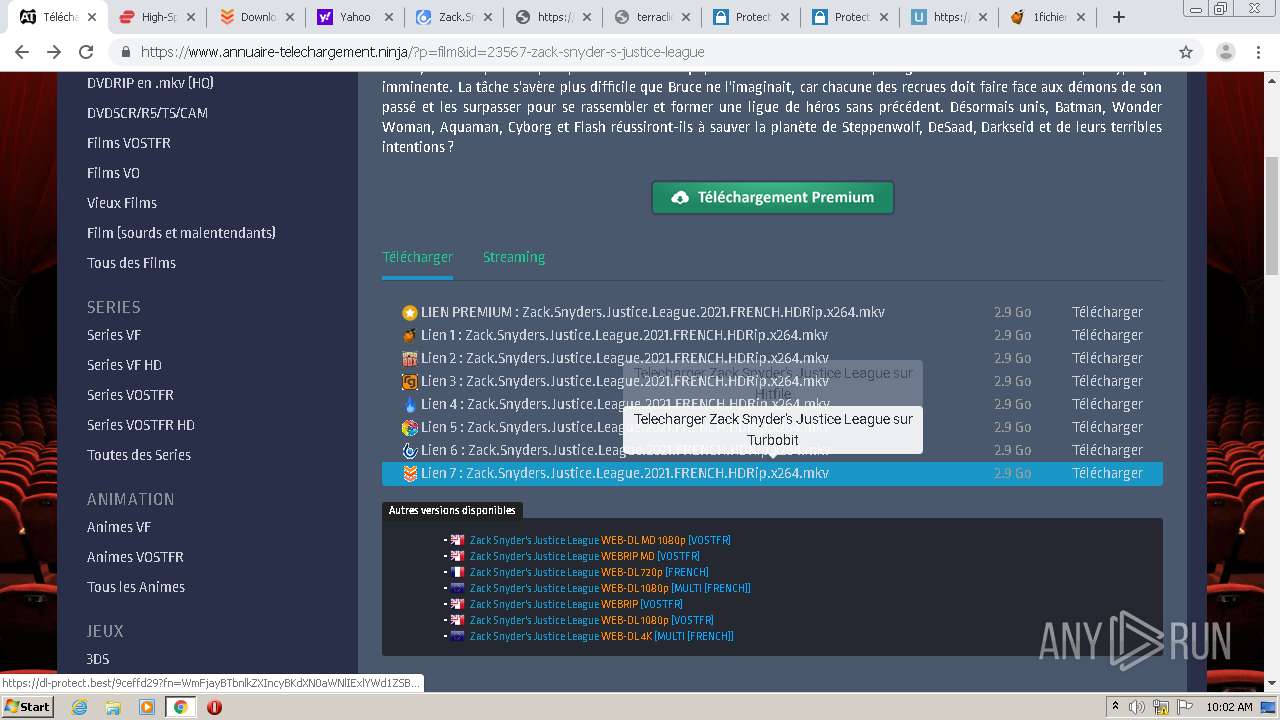The width and height of the screenshot is (1280, 720).
Task: Open the Series VF HD sidebar category
Action: point(124,365)
